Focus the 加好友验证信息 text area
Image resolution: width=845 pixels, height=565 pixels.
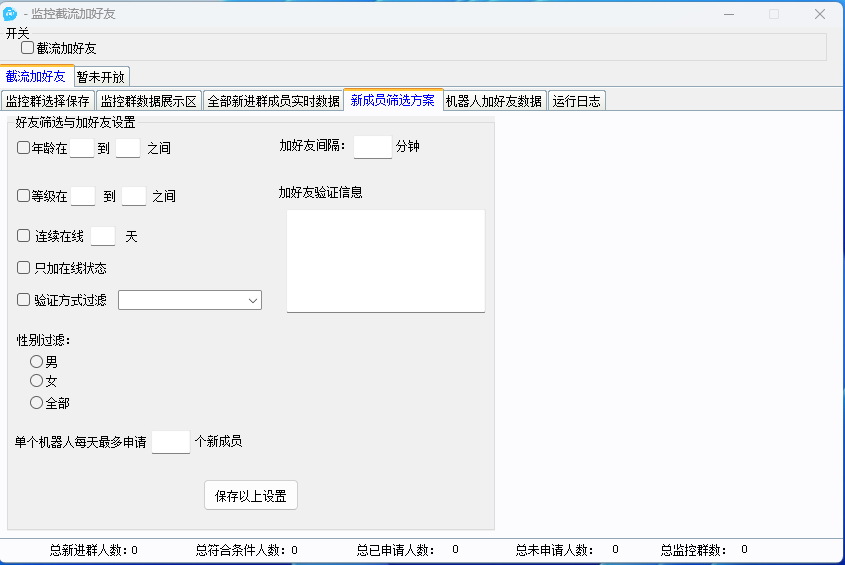click(385, 260)
